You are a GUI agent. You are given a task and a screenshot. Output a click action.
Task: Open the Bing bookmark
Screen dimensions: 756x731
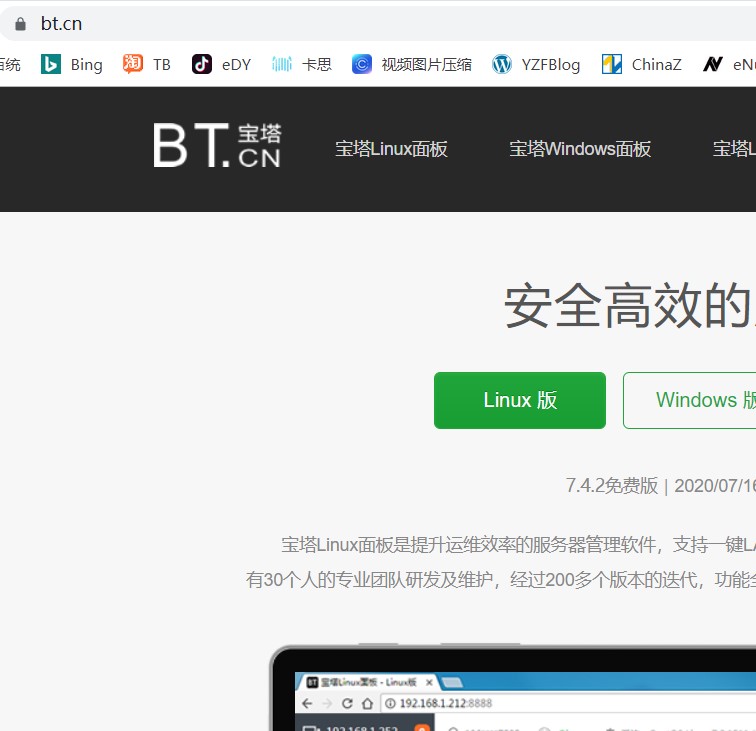coord(72,64)
